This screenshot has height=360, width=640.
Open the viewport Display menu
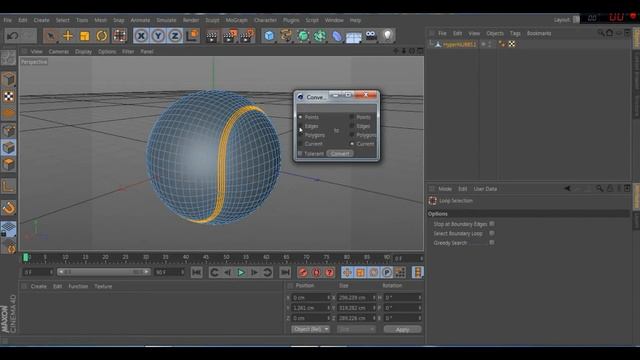point(83,52)
